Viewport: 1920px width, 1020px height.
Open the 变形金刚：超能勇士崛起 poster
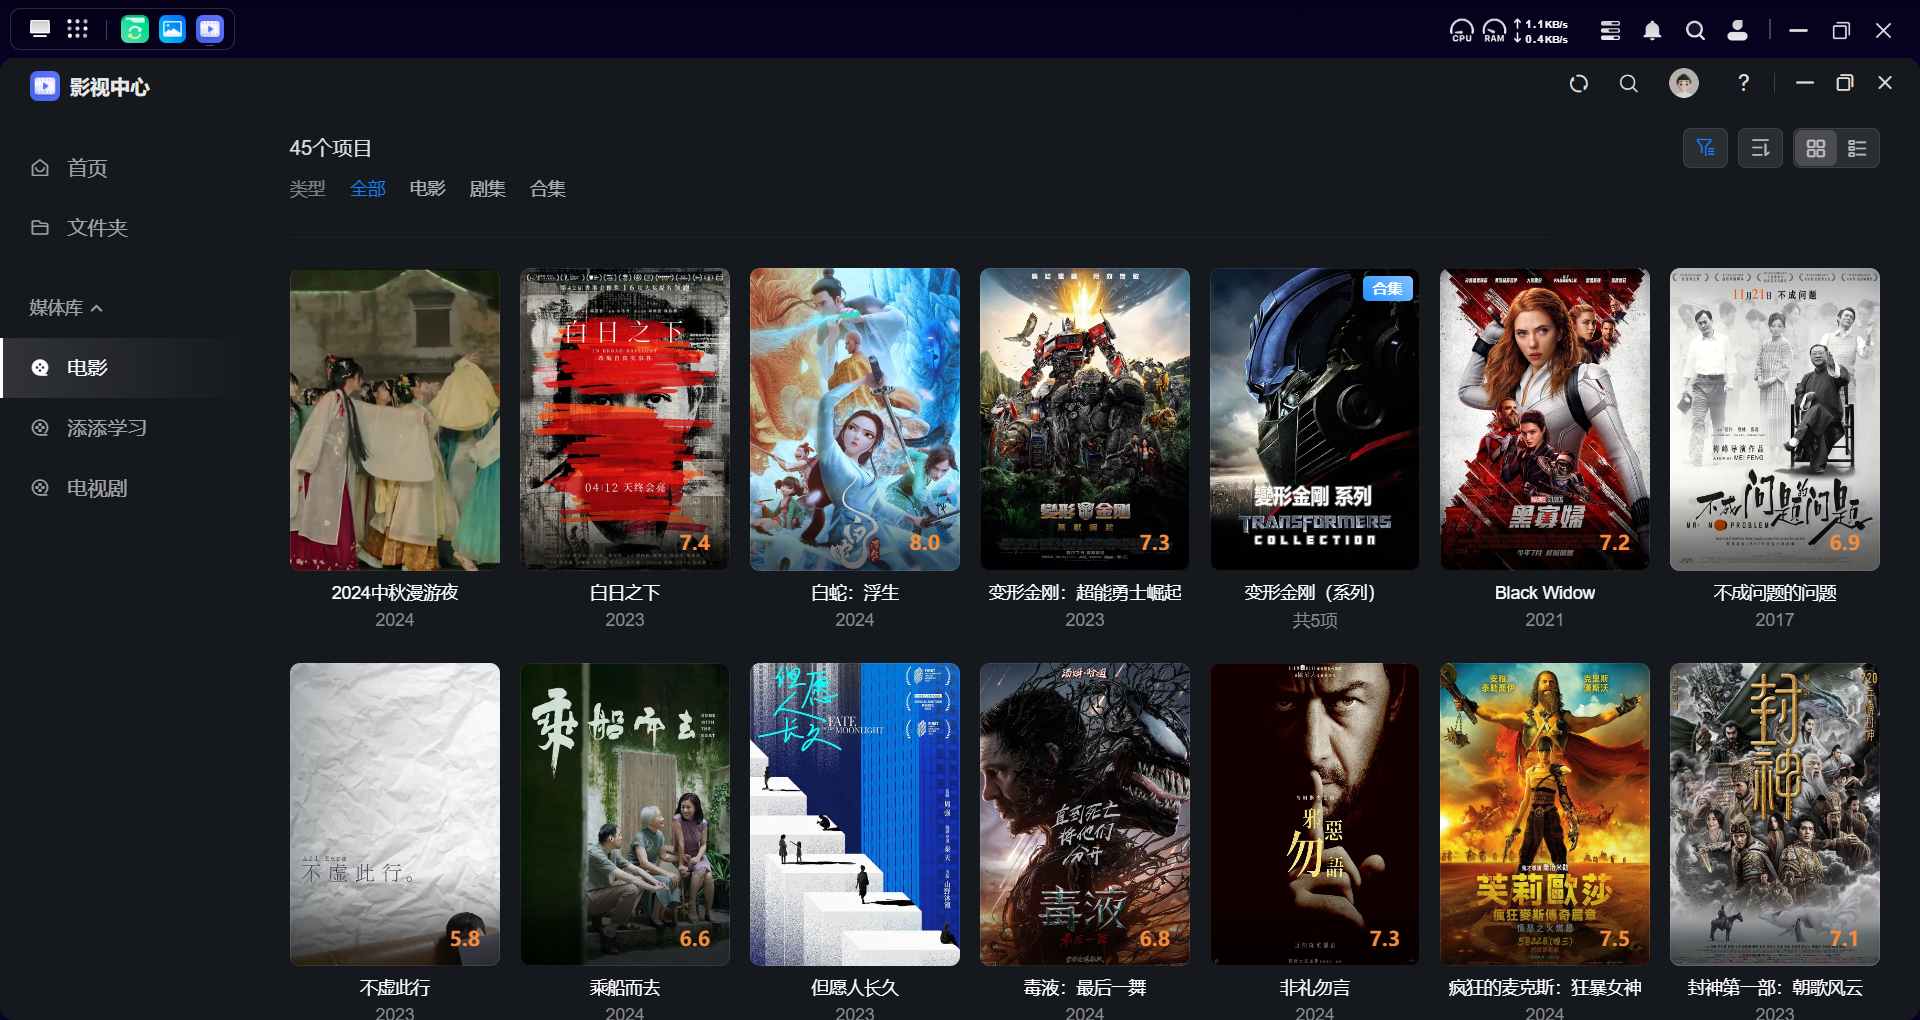tap(1085, 419)
